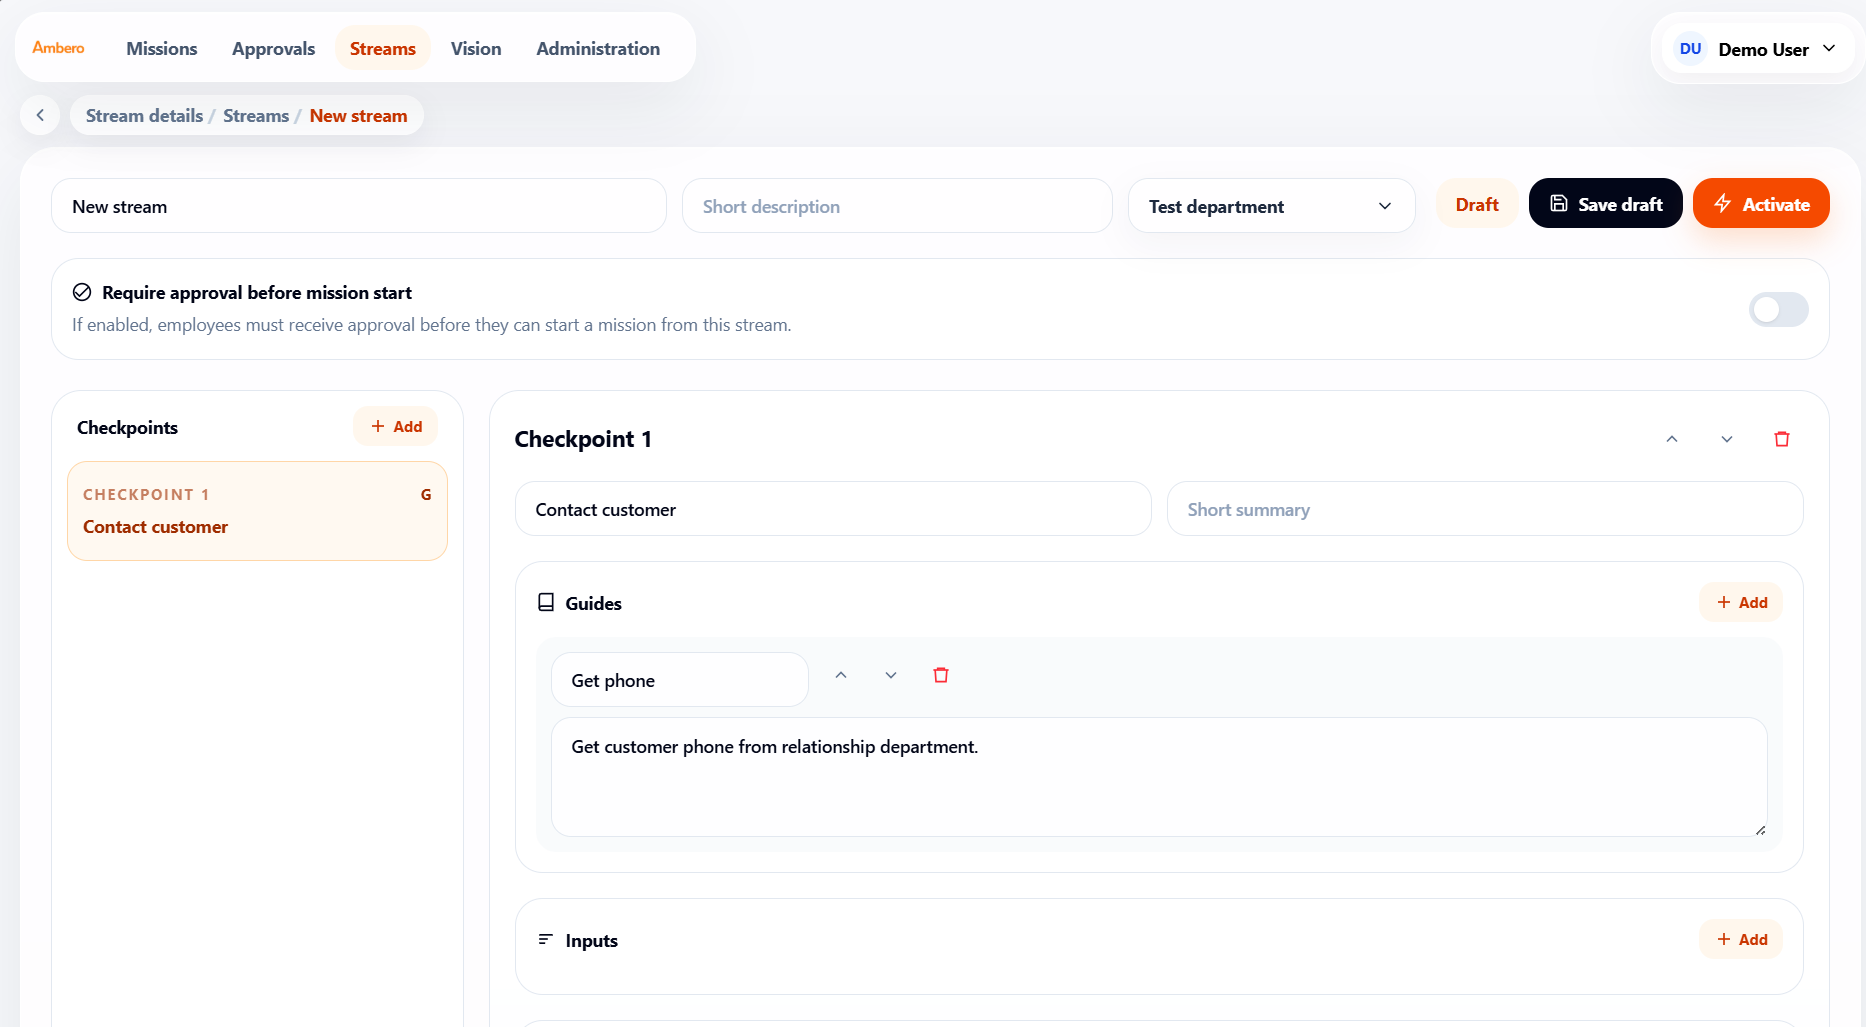Edit the Get phone guide title

tap(680, 680)
